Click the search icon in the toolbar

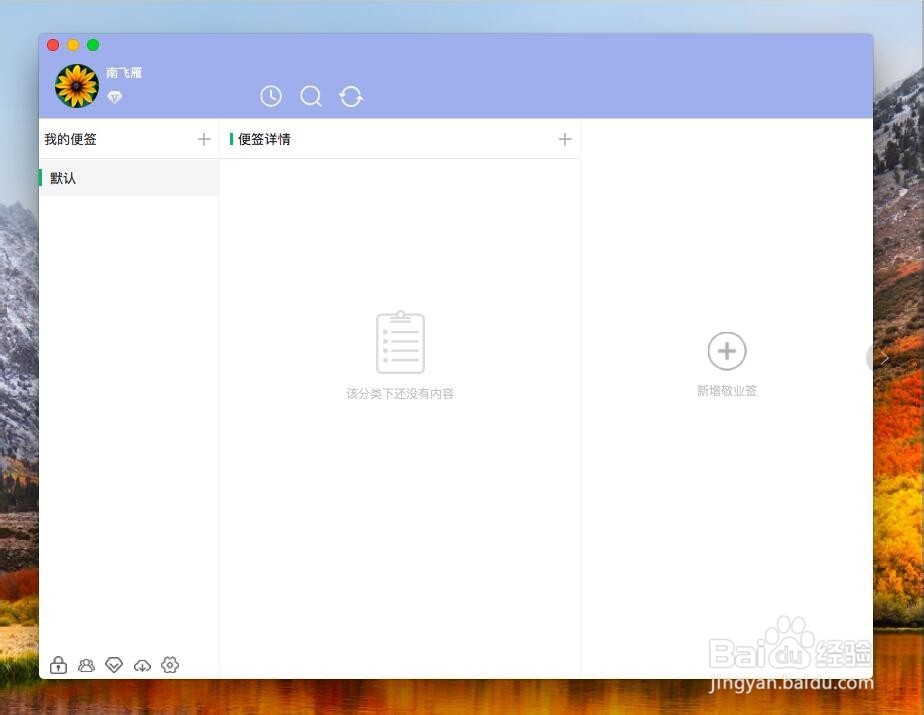(311, 96)
